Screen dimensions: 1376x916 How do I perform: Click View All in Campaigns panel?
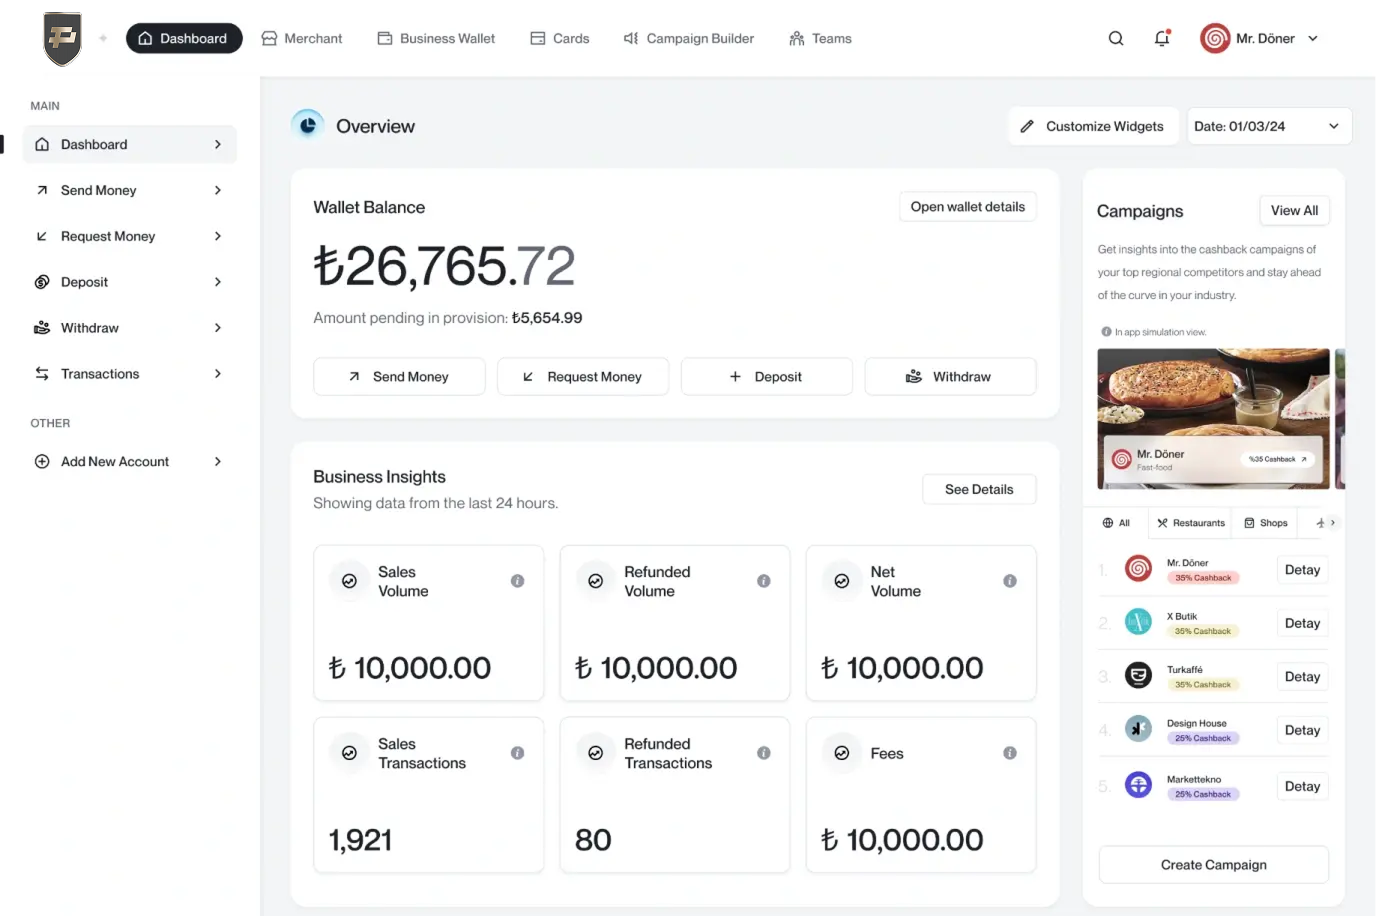click(x=1294, y=210)
